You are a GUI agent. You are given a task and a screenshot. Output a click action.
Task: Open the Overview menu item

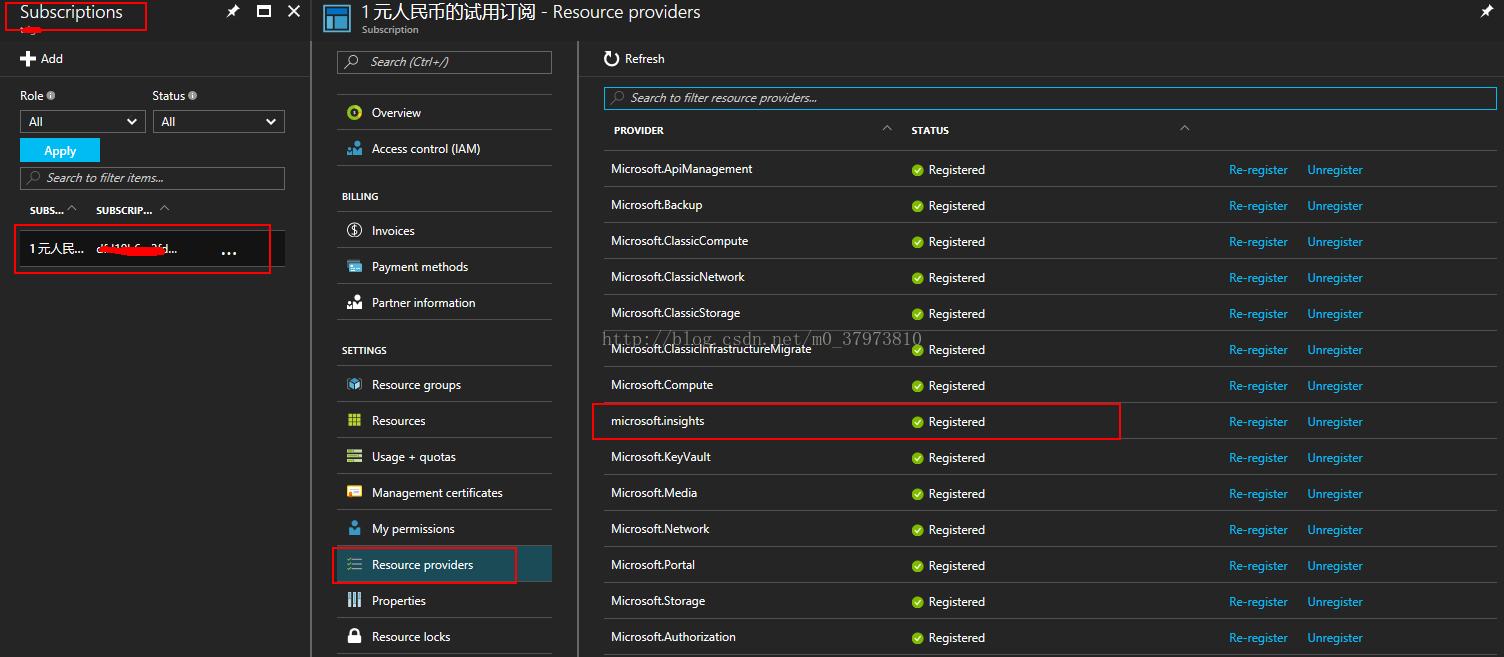(444, 113)
